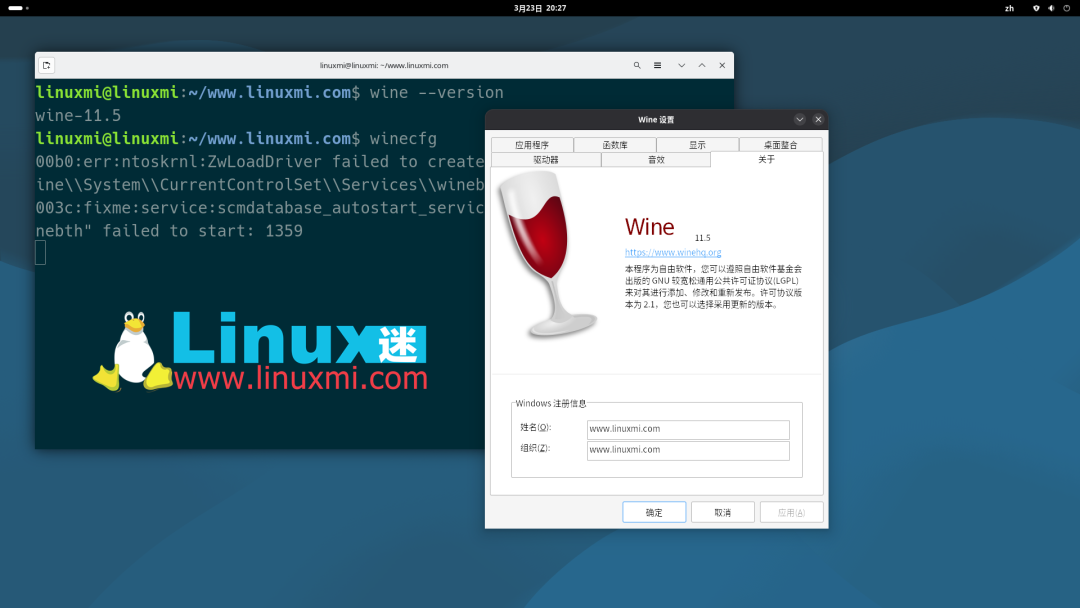
Task: Open the terminal hamburger menu
Action: 657,64
